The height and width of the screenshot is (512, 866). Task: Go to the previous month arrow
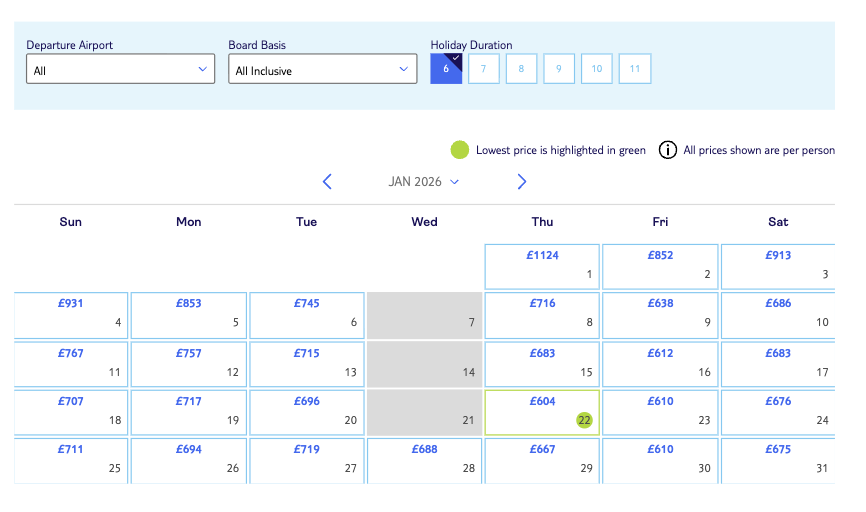pyautogui.click(x=327, y=181)
